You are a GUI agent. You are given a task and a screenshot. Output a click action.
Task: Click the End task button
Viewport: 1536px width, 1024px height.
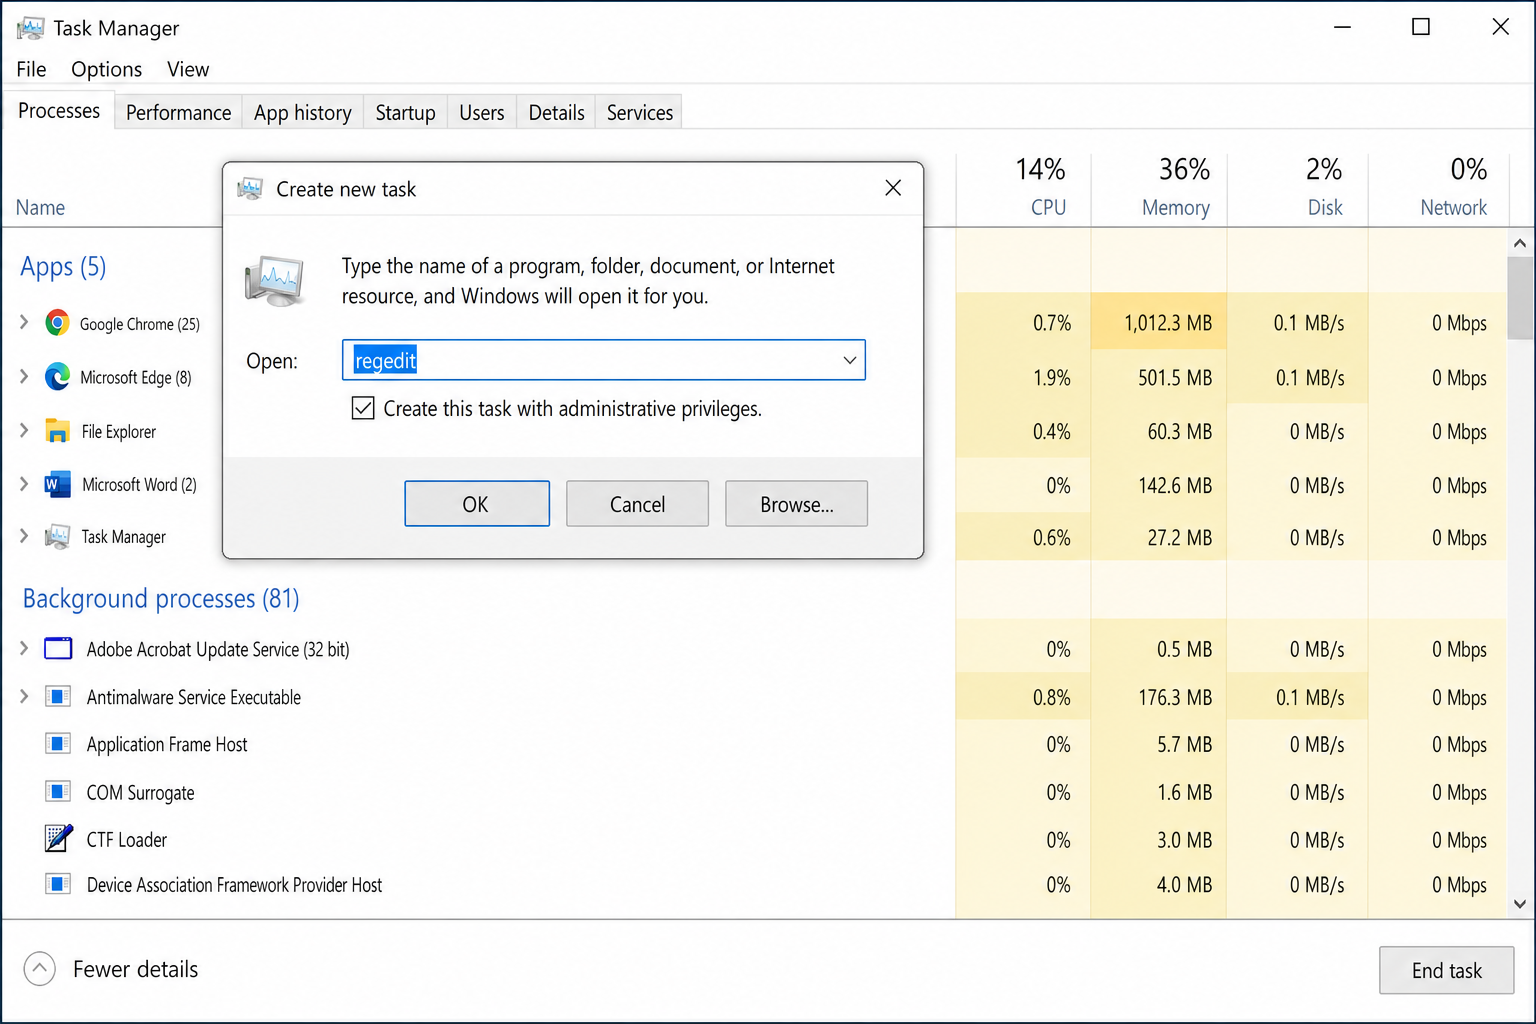1446,970
